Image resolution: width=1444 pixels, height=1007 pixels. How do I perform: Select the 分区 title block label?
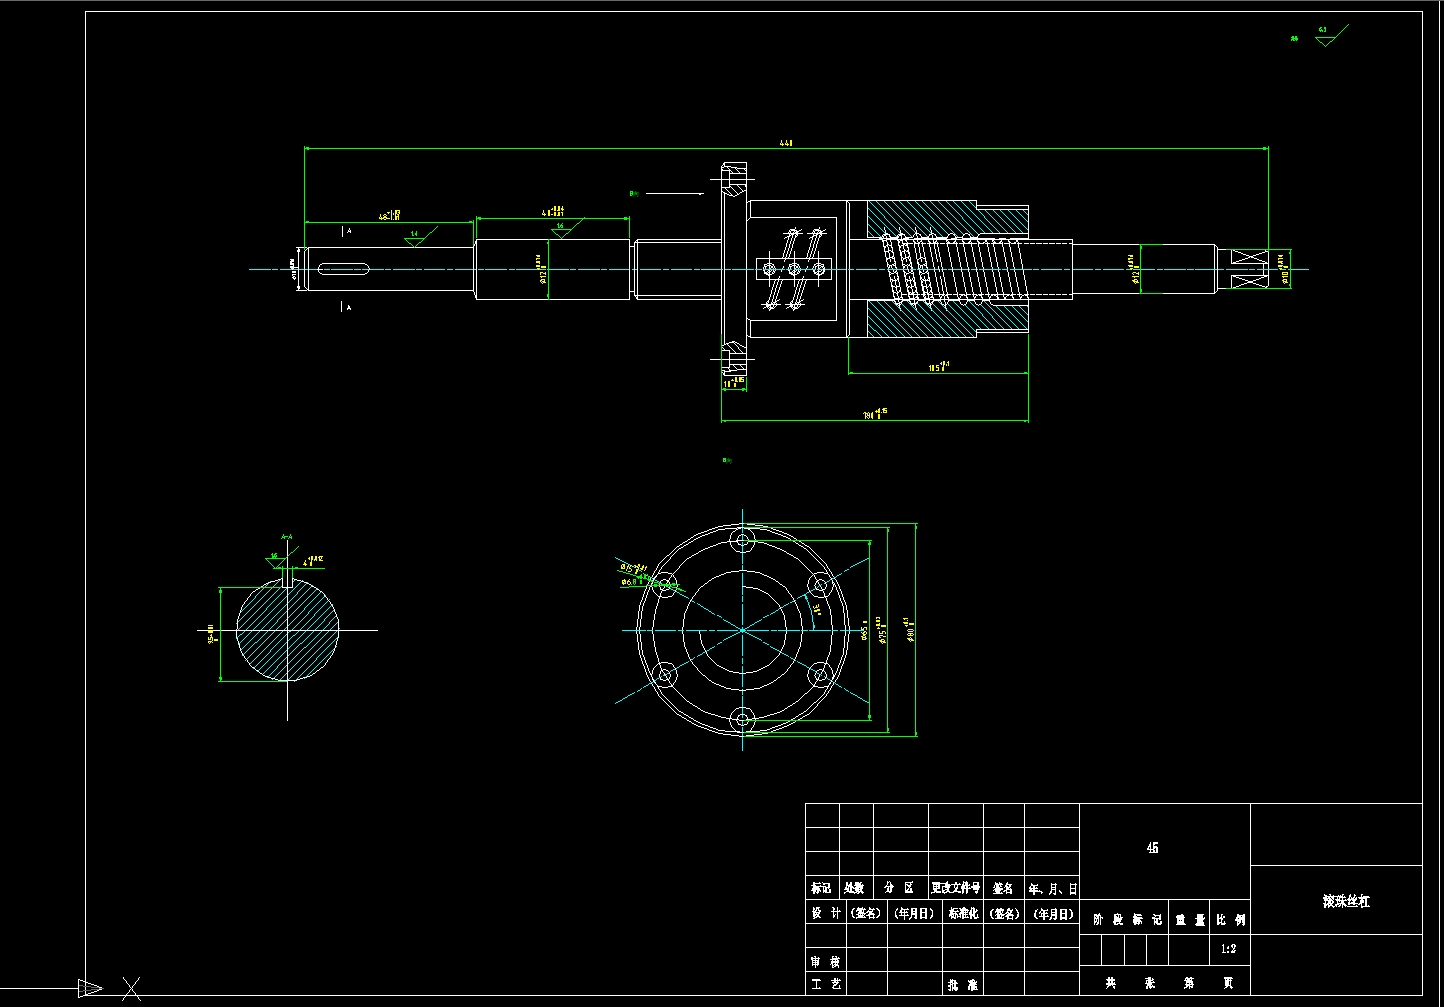click(900, 888)
